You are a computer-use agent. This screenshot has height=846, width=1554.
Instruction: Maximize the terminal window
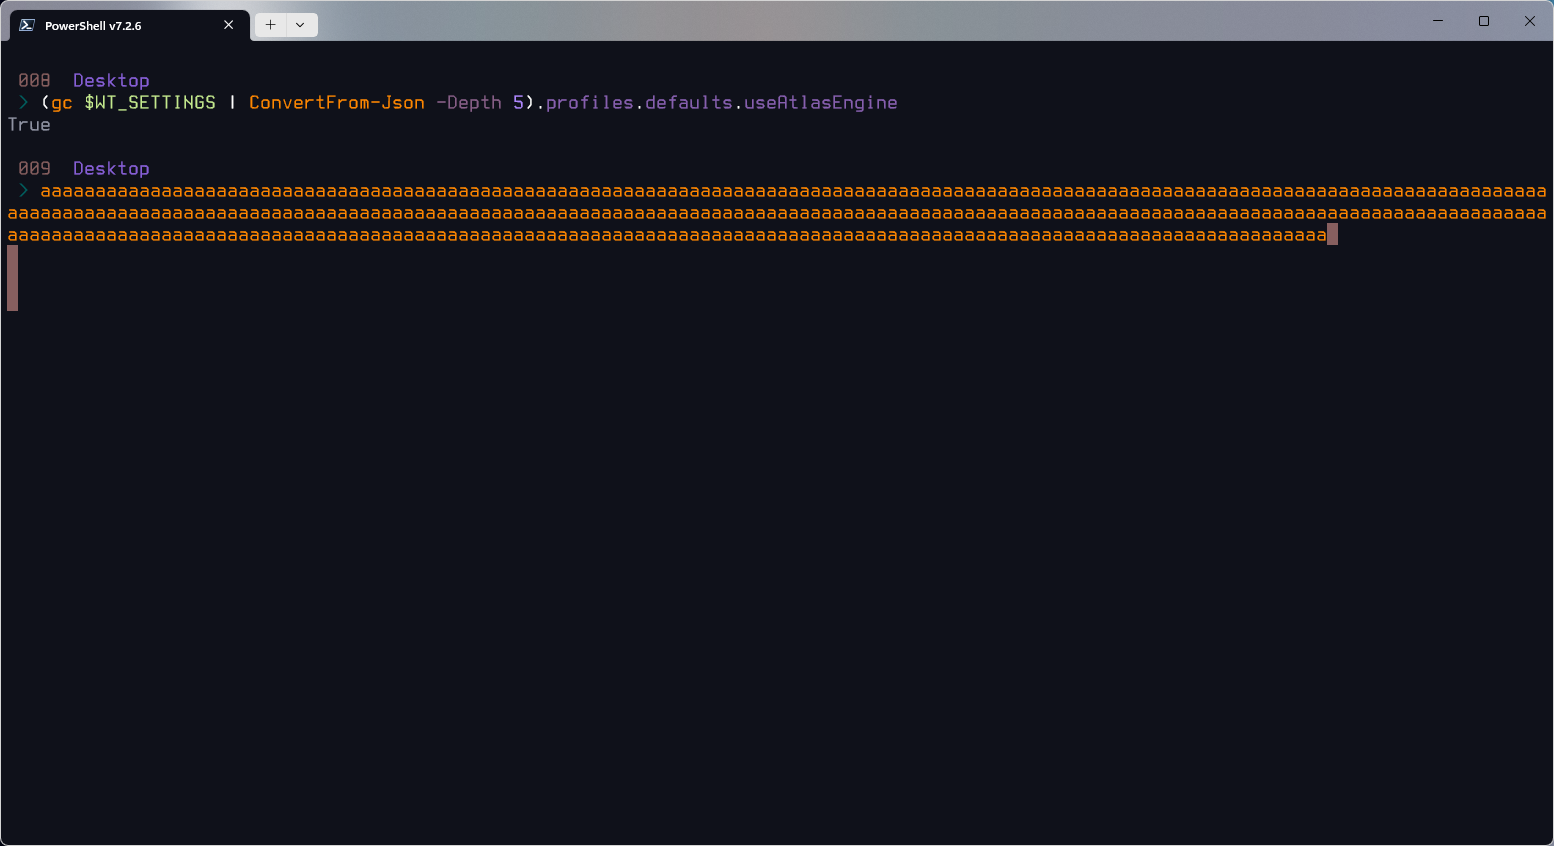pyautogui.click(x=1484, y=21)
